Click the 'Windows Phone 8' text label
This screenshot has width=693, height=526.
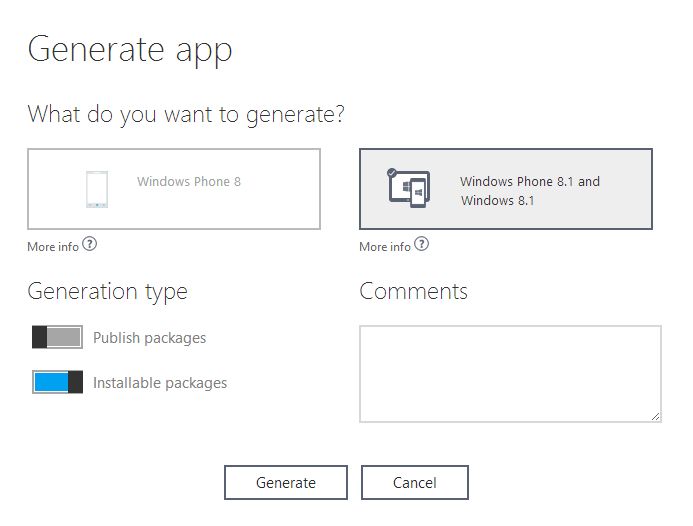(x=189, y=182)
